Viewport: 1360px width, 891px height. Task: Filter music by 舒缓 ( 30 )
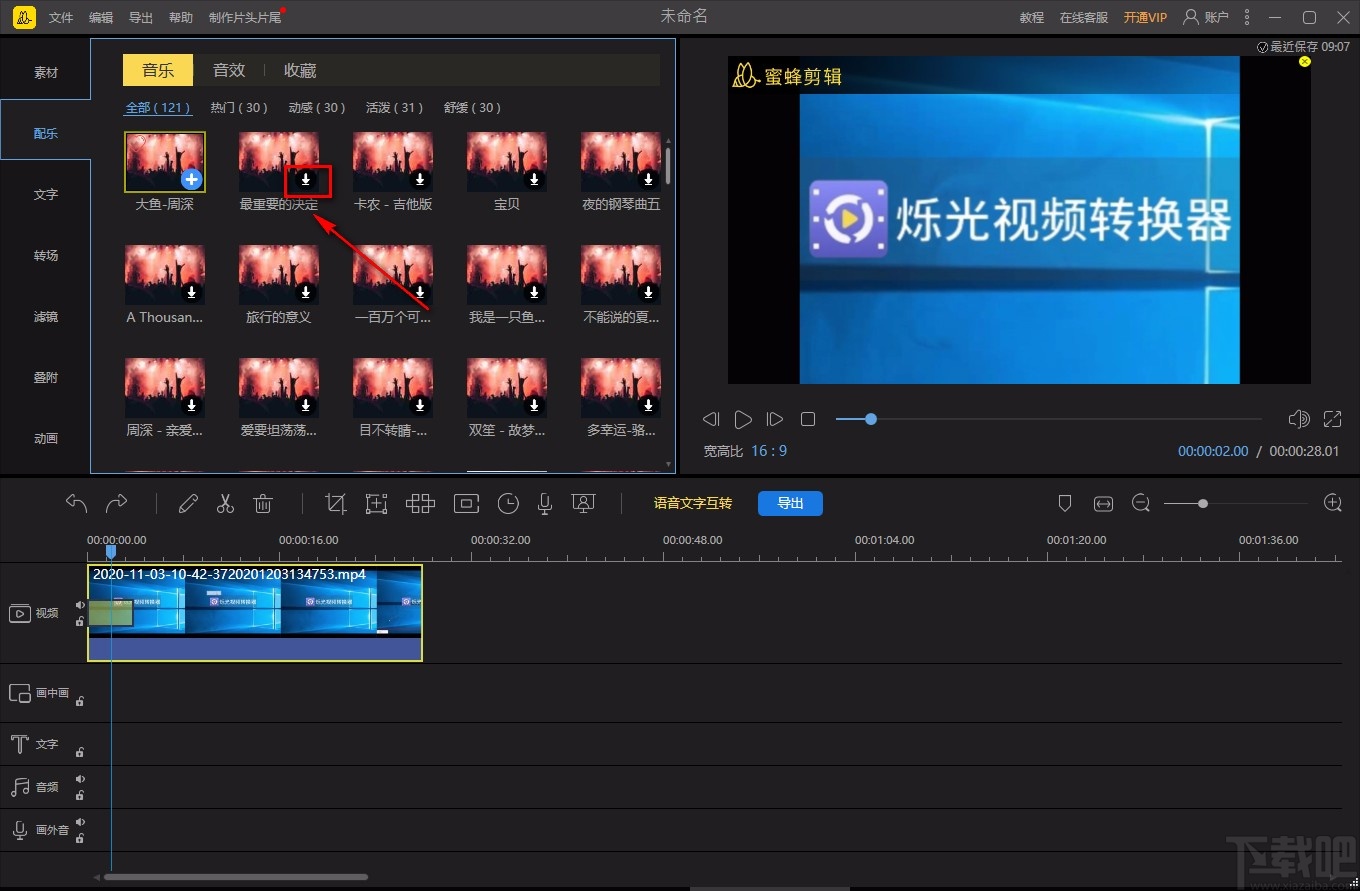(473, 108)
